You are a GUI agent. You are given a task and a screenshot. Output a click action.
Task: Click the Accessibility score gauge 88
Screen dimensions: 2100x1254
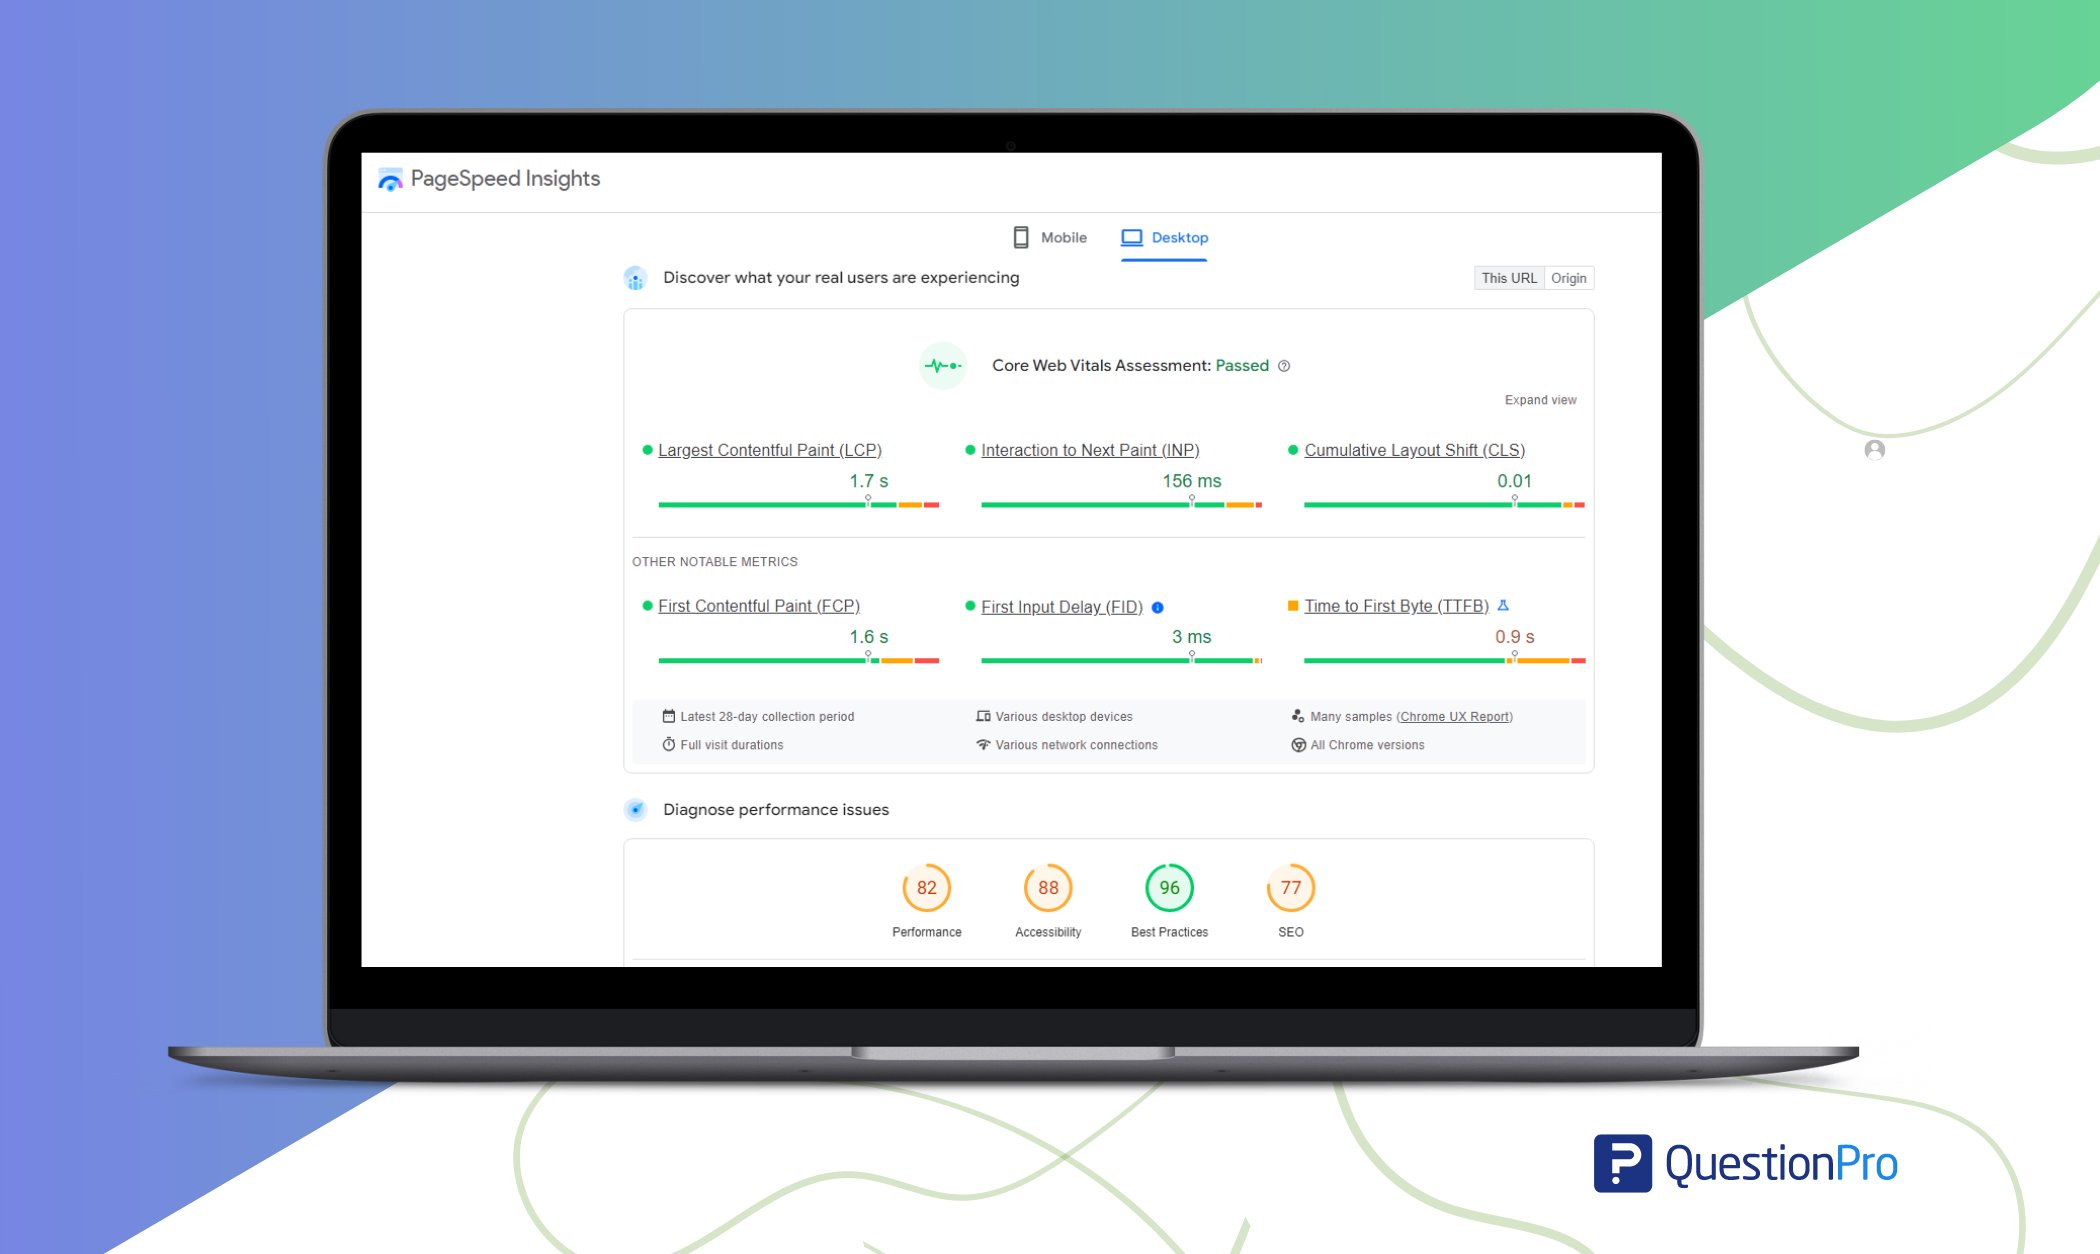pyautogui.click(x=1048, y=888)
